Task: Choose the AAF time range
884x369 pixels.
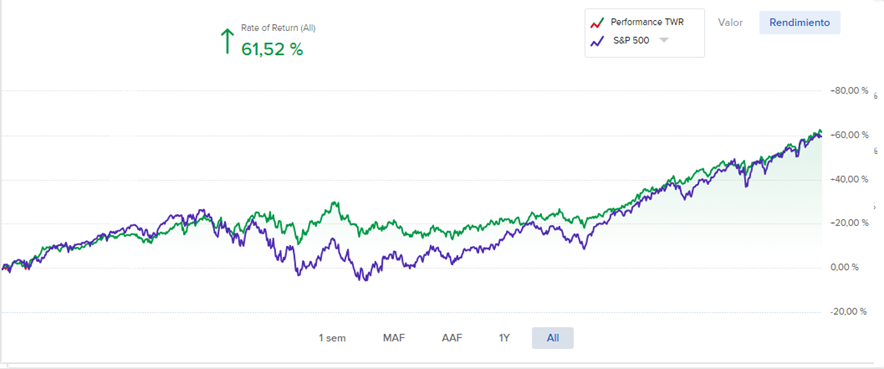Action: 452,338
